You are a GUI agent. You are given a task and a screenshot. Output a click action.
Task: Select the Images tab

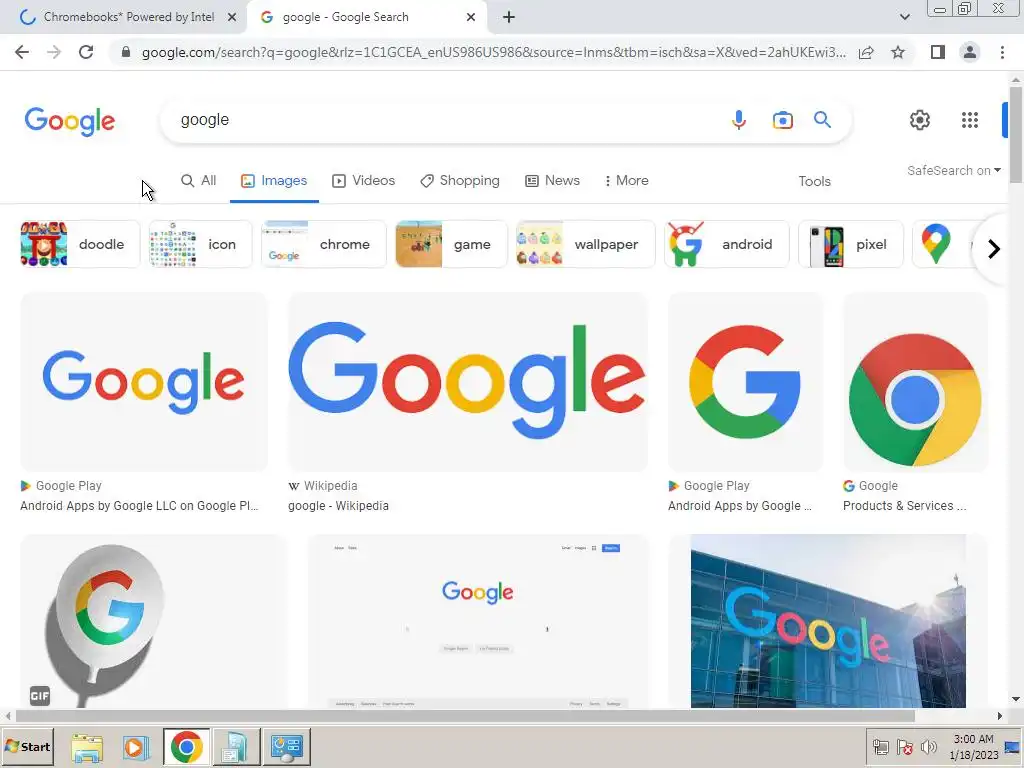point(274,181)
